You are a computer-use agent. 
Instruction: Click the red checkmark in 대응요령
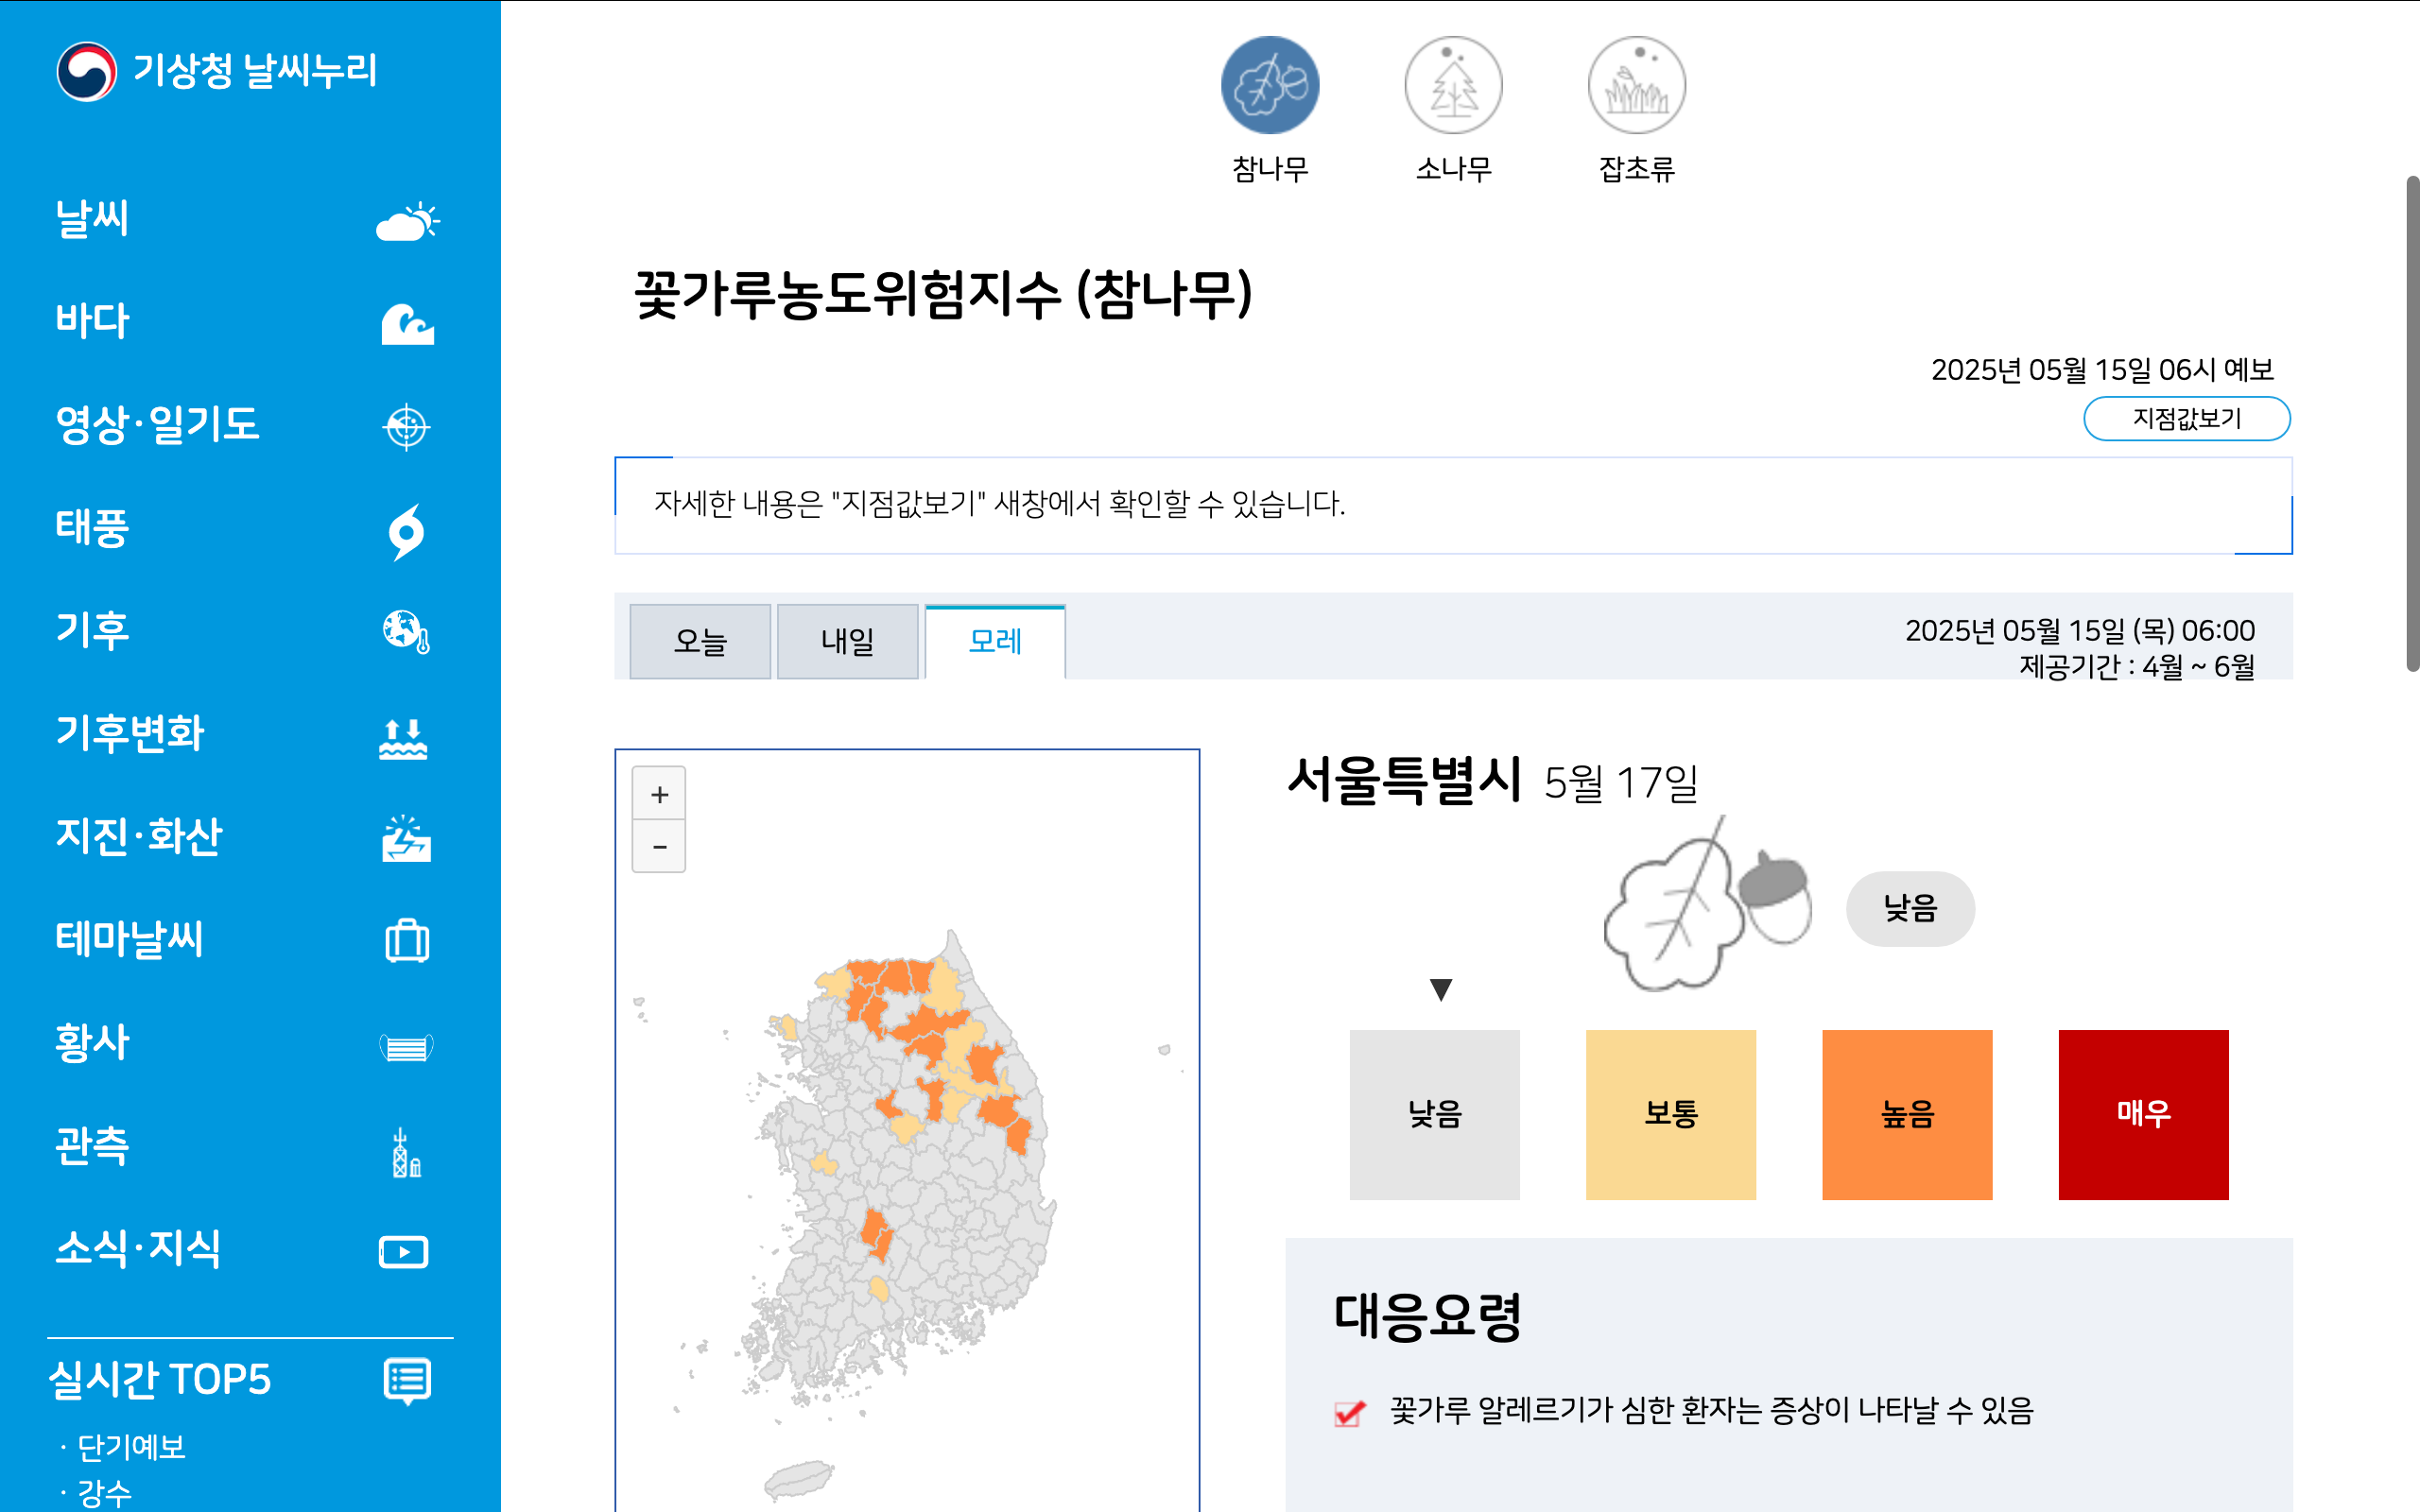(x=1349, y=1412)
